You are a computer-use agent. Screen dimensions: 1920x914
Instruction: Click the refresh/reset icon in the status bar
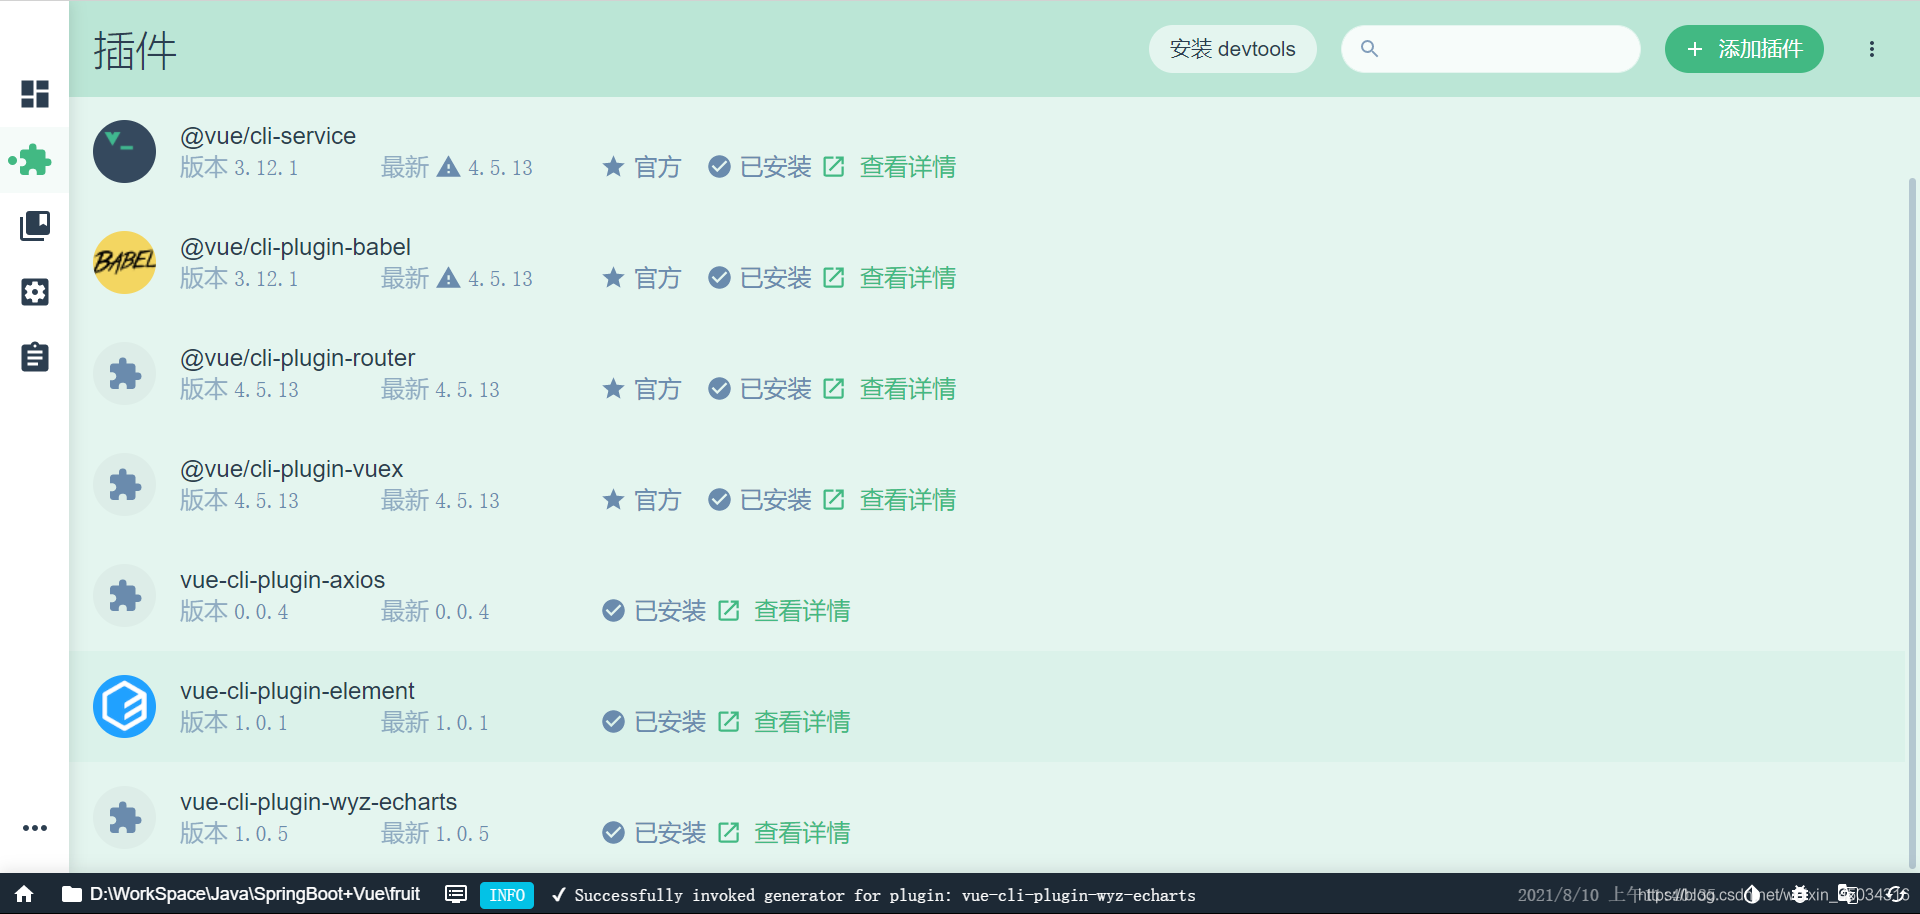[x=1896, y=894]
